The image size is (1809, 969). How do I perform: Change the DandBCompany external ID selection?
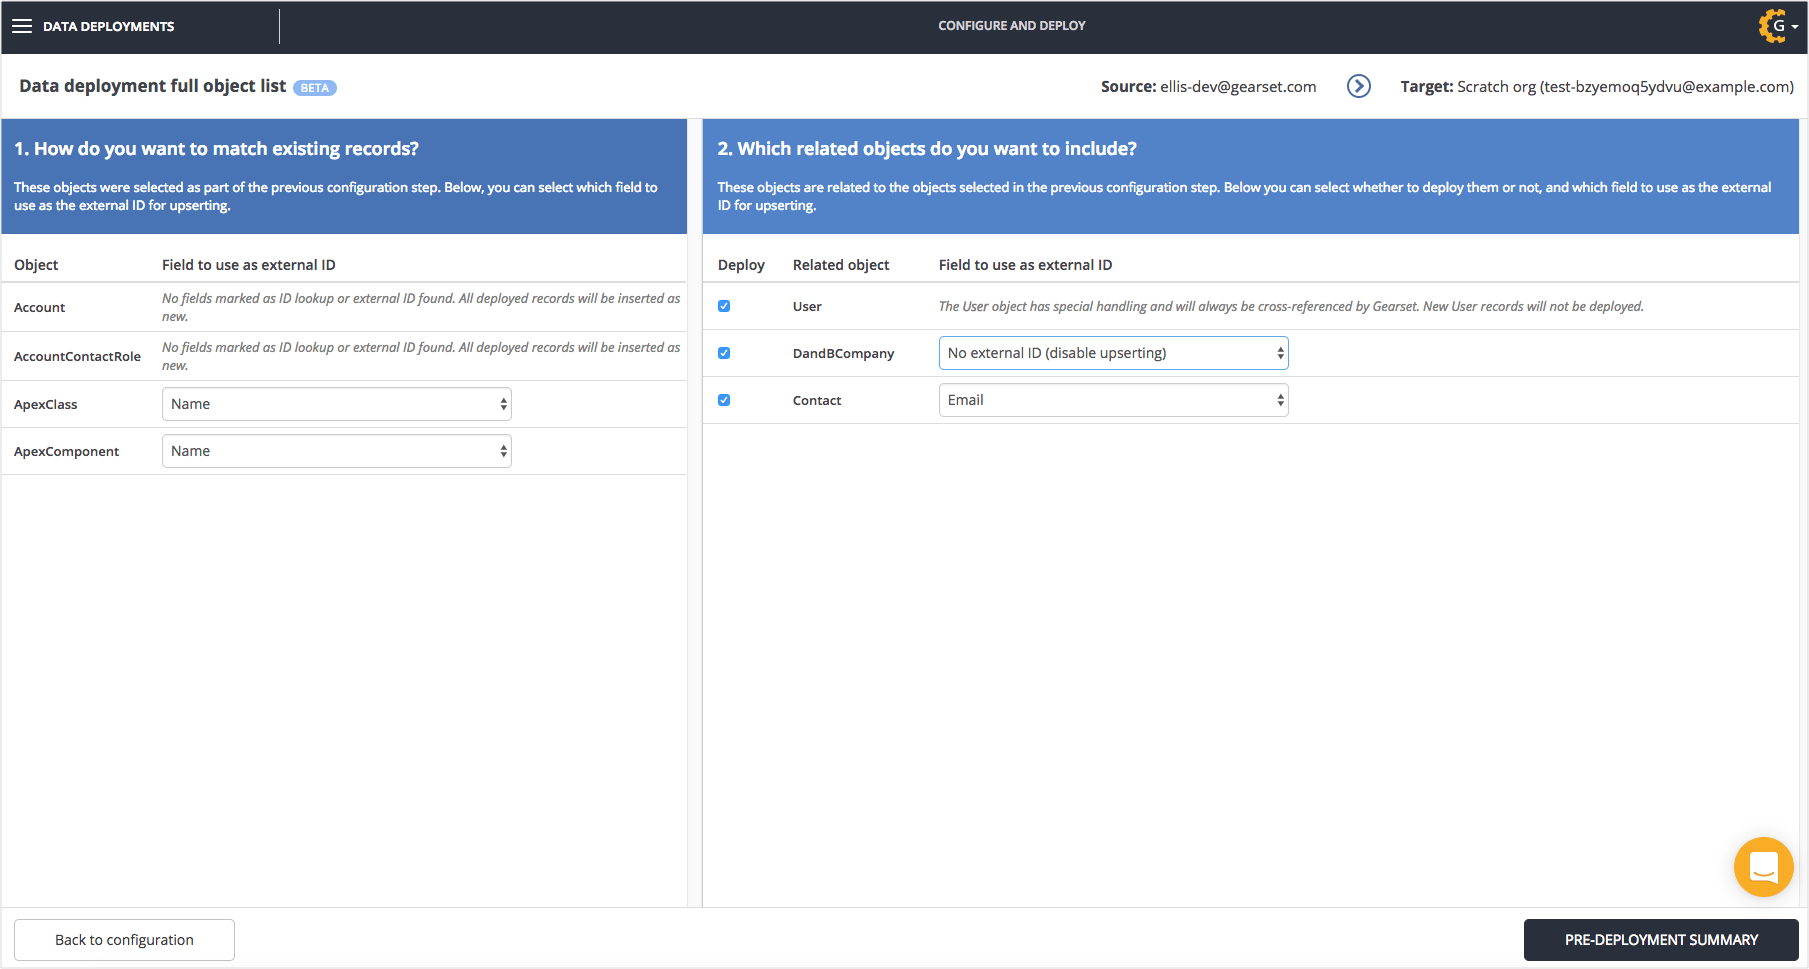(x=1113, y=353)
